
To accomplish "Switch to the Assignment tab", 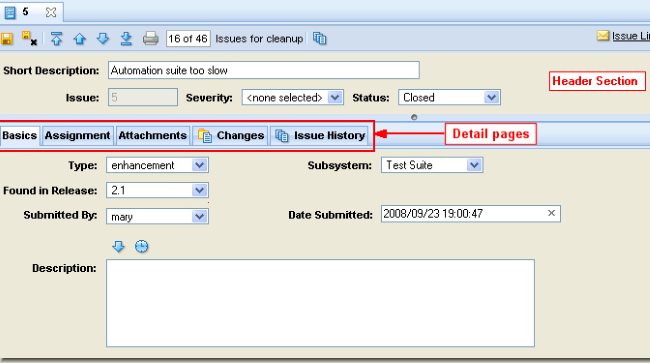I will tap(78, 136).
